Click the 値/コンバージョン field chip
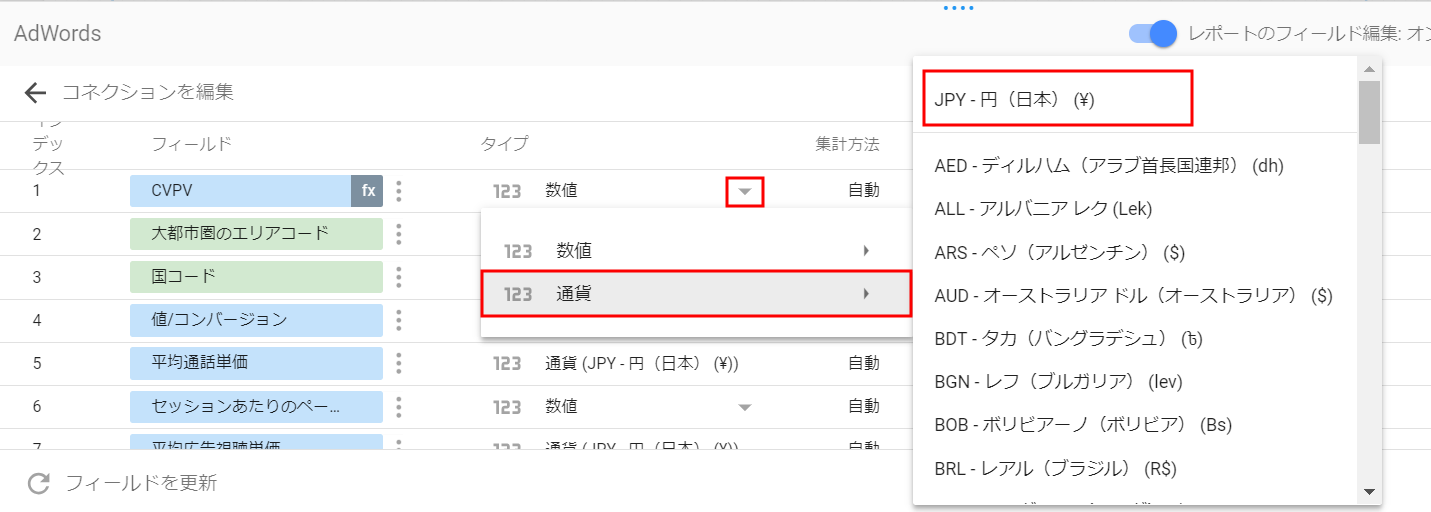This screenshot has width=1431, height=512. coord(257,320)
